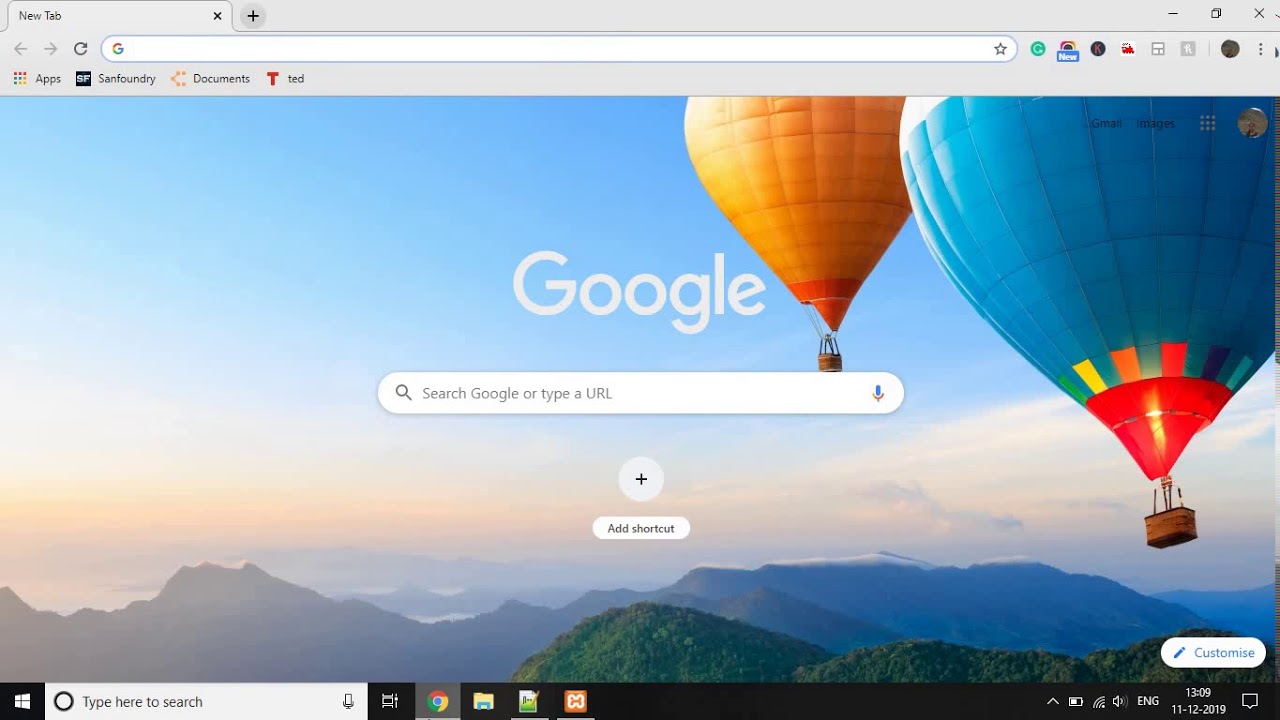
Task: Open File Explorer from taskbar
Action: [x=483, y=701]
